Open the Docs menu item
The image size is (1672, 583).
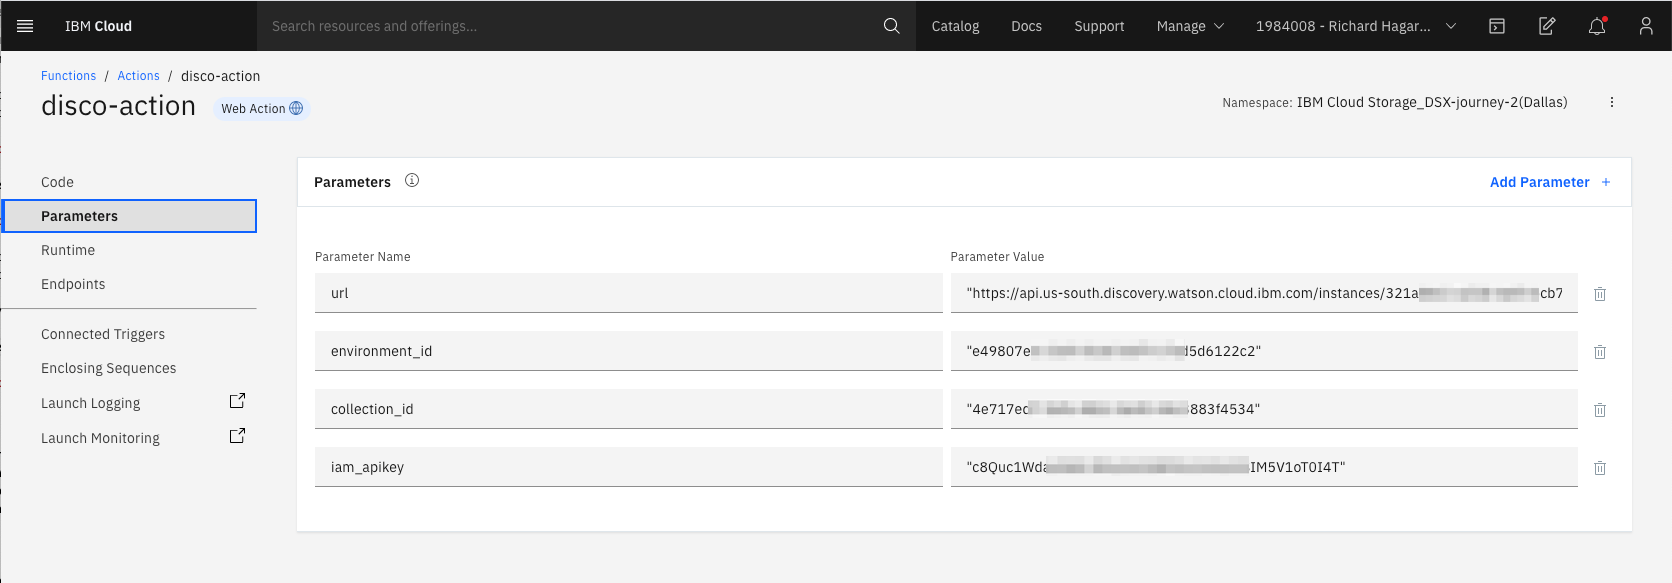tap(1026, 26)
